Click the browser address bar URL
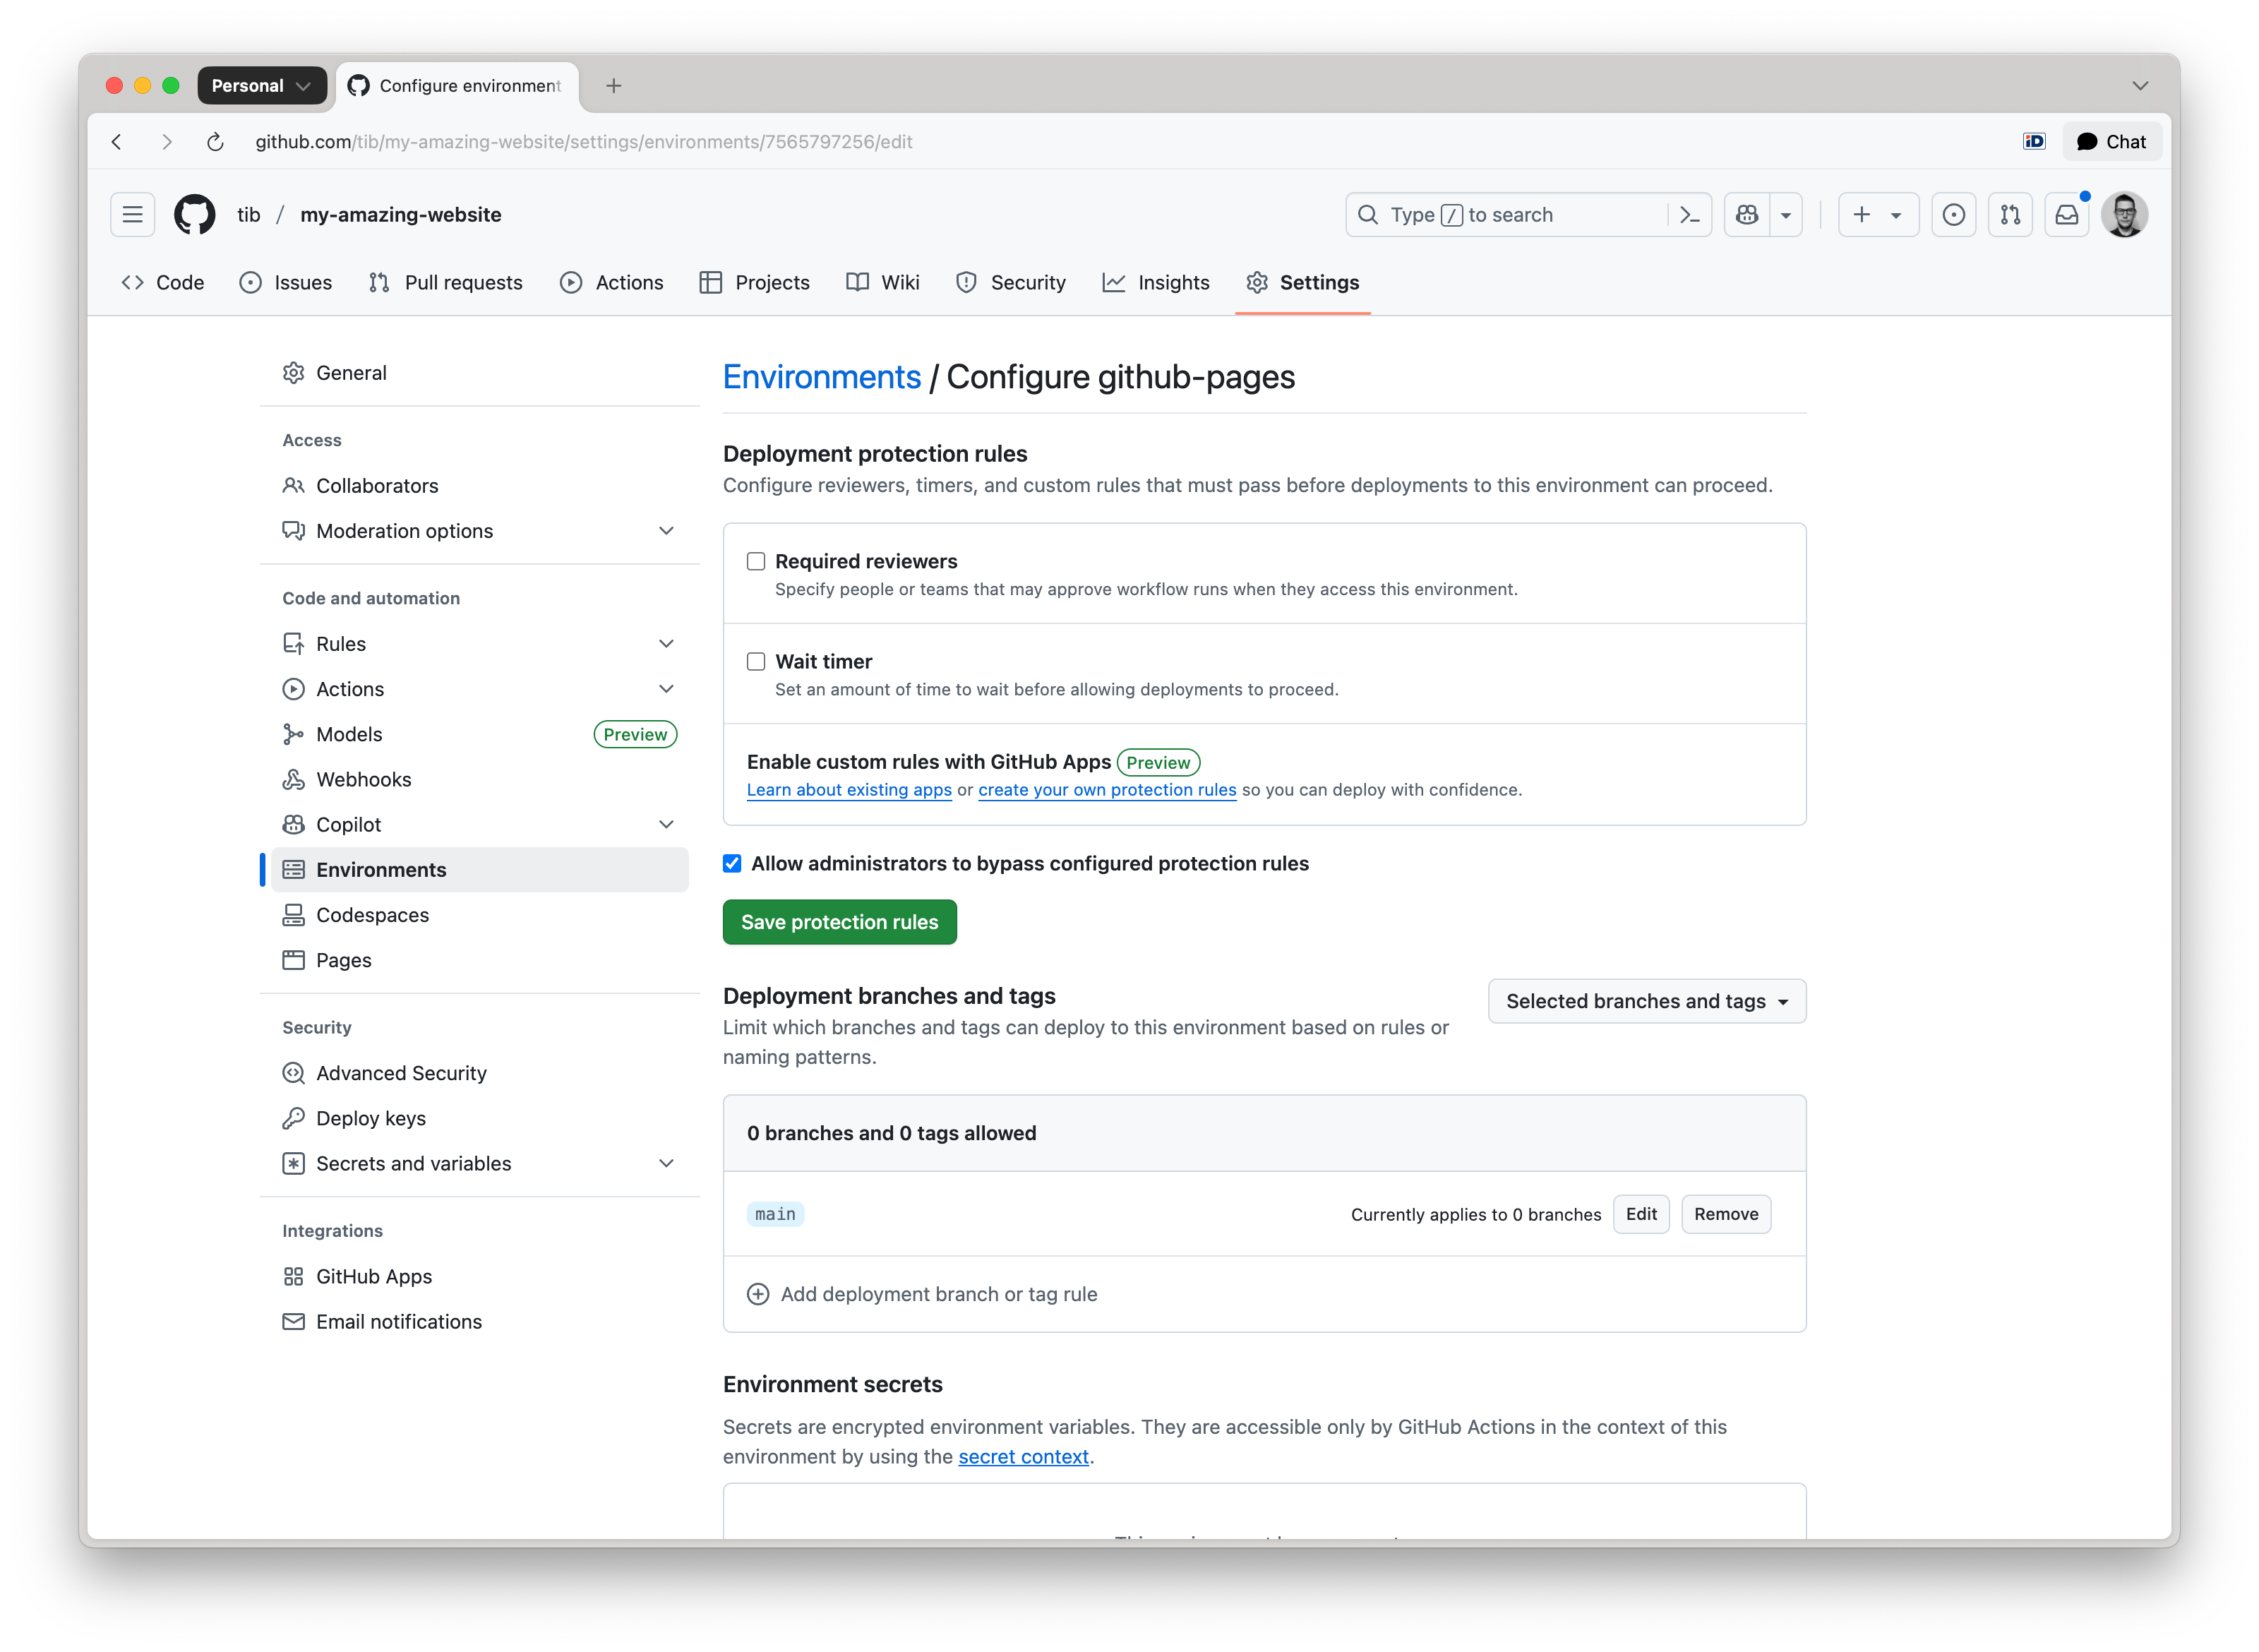Viewport: 2259px width, 1652px height. (x=583, y=142)
